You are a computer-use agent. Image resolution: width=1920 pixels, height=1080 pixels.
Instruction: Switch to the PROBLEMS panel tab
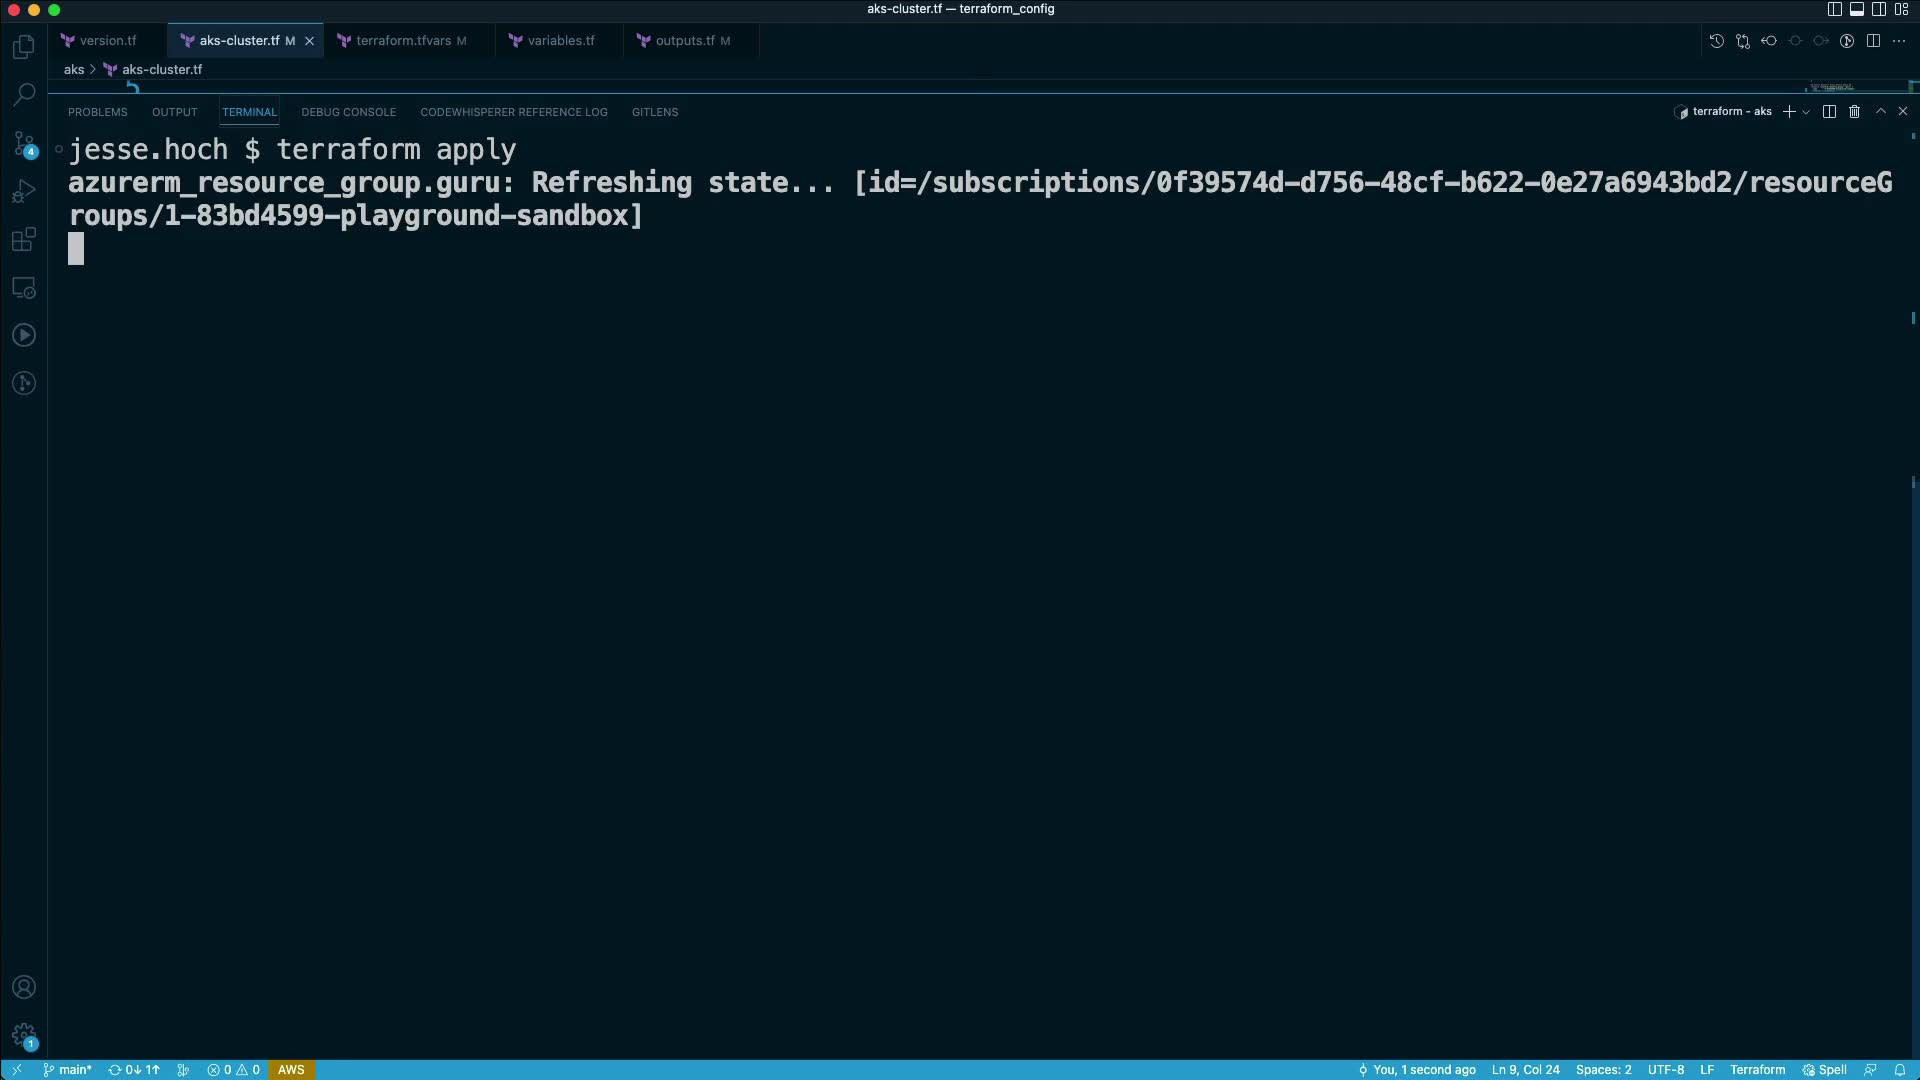pos(97,112)
